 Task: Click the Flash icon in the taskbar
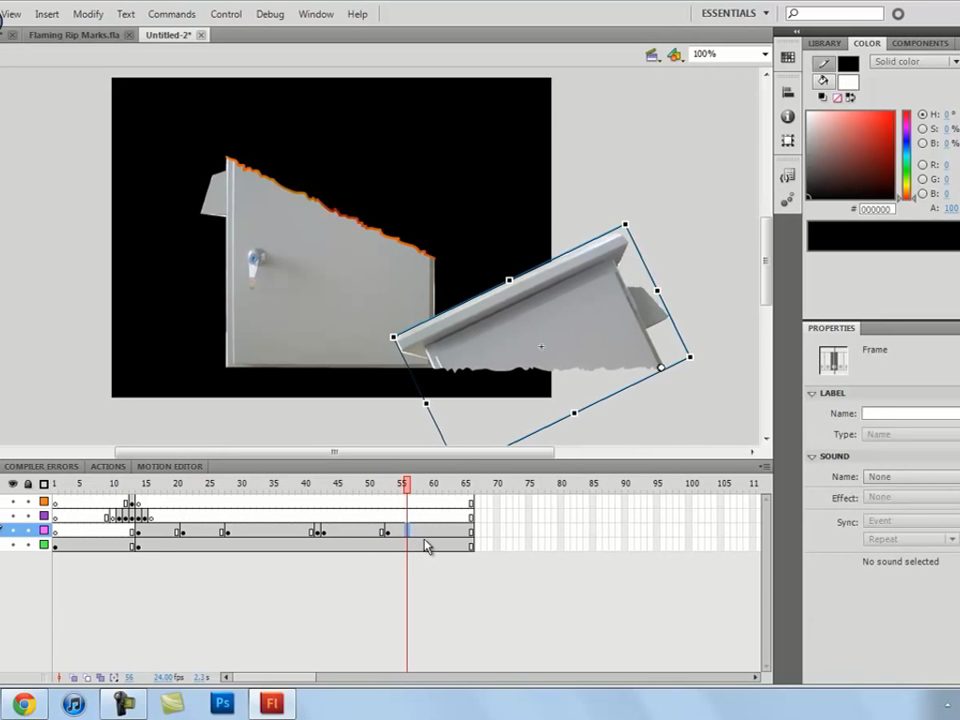coord(272,703)
